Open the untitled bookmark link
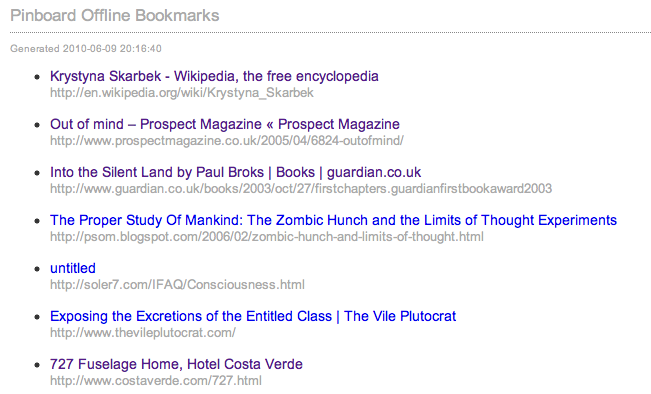This screenshot has width=651, height=394. click(x=73, y=268)
